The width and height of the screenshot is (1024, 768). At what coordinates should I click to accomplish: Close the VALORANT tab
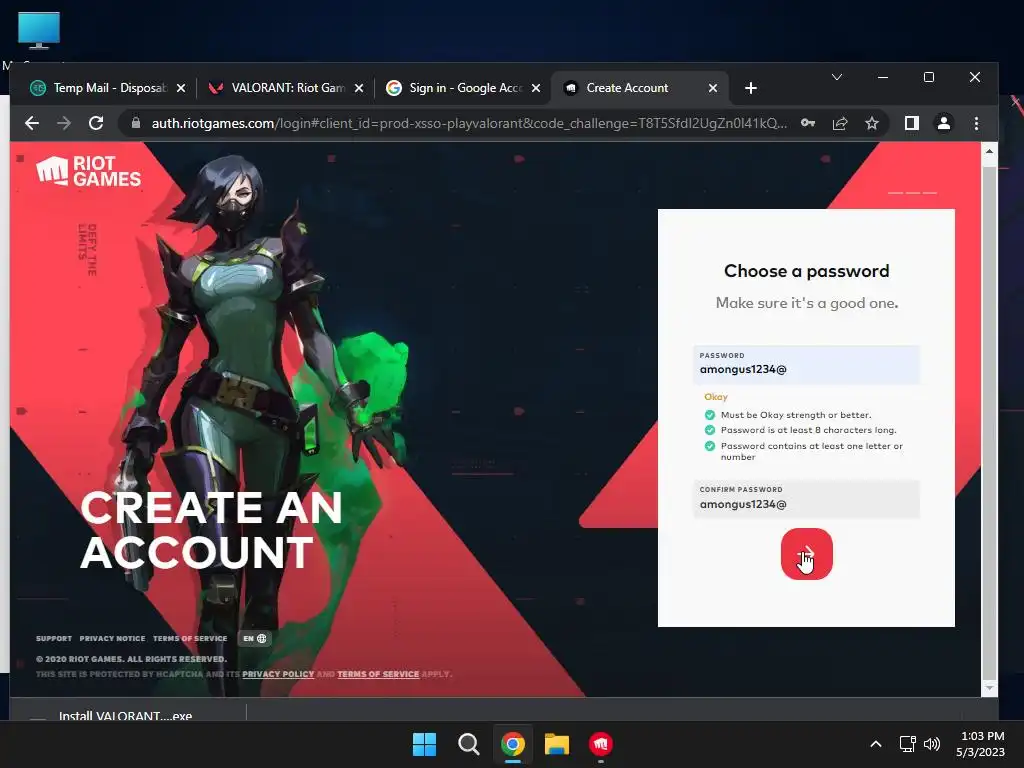(x=359, y=88)
